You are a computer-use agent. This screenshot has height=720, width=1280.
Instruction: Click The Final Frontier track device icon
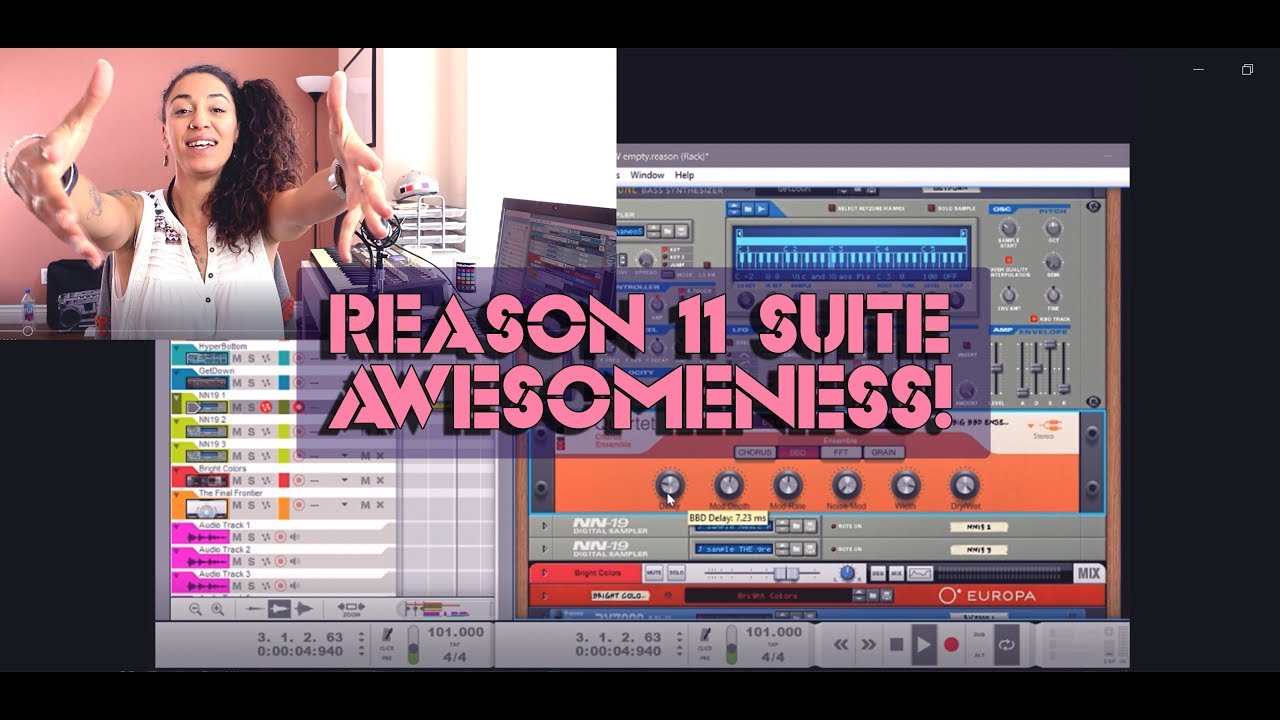click(207, 508)
